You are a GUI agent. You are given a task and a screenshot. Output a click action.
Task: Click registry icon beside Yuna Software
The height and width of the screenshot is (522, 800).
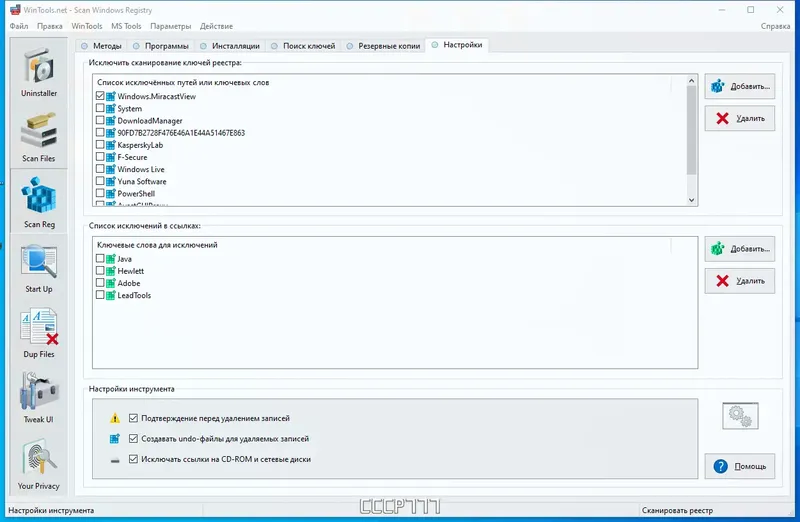[x=111, y=181]
